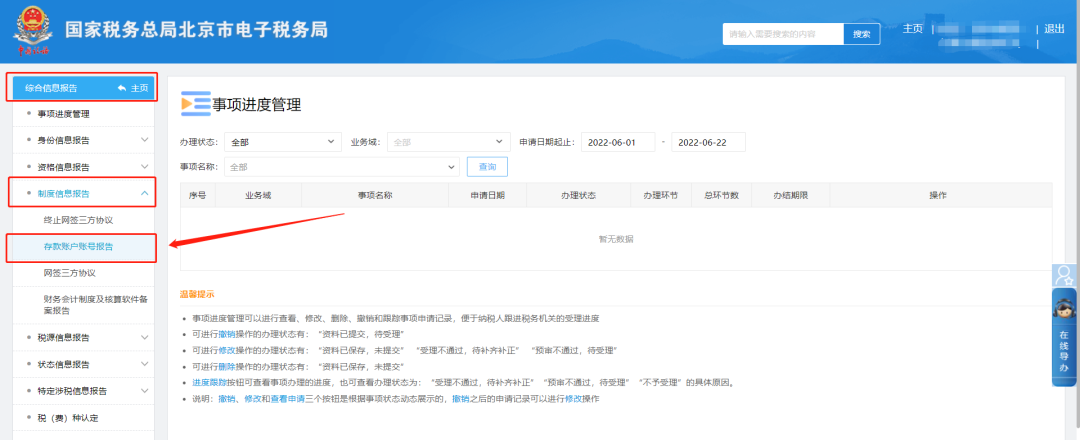The image size is (1080, 440).
Task: Click the start date field 2022-06-01
Action: click(x=619, y=143)
